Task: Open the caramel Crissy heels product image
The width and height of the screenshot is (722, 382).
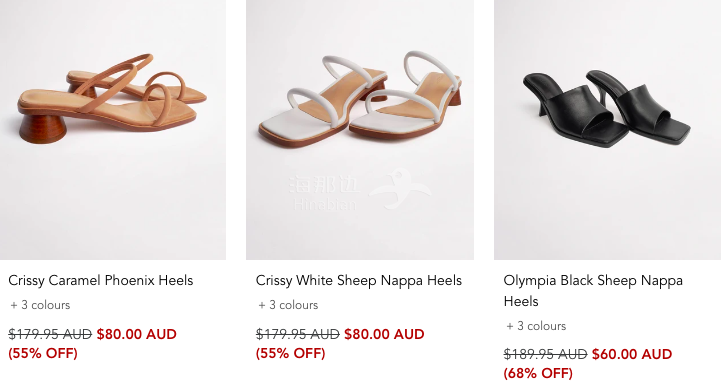Action: [x=113, y=130]
